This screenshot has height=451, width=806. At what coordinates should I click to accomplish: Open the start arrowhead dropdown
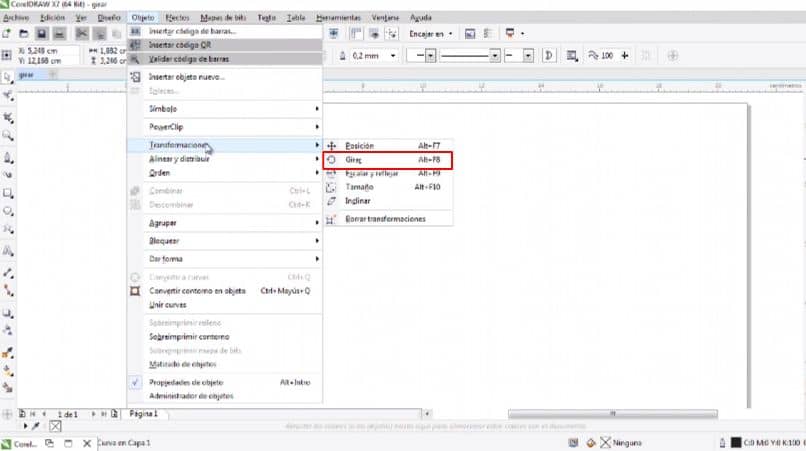point(430,56)
